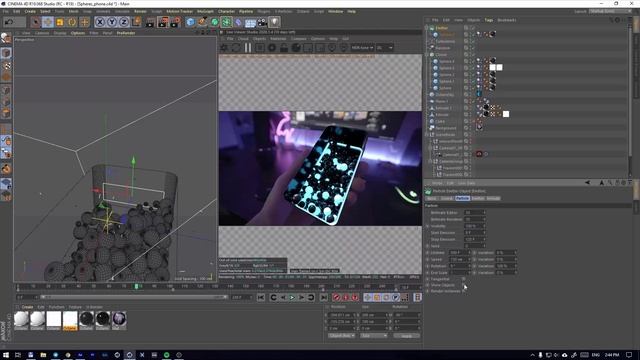Viewport: 640px width, 360px height.
Task: Pause the Live Viewer render
Action: click(x=248, y=48)
